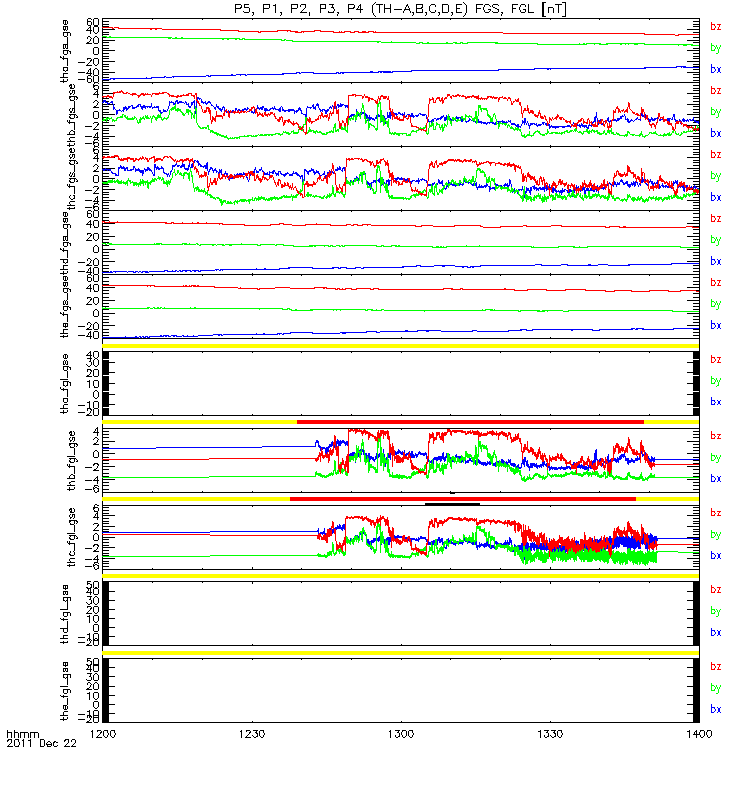The image size is (750, 800).
Task: Click the the_fgl_gse y-axis title
Action: coord(65,691)
